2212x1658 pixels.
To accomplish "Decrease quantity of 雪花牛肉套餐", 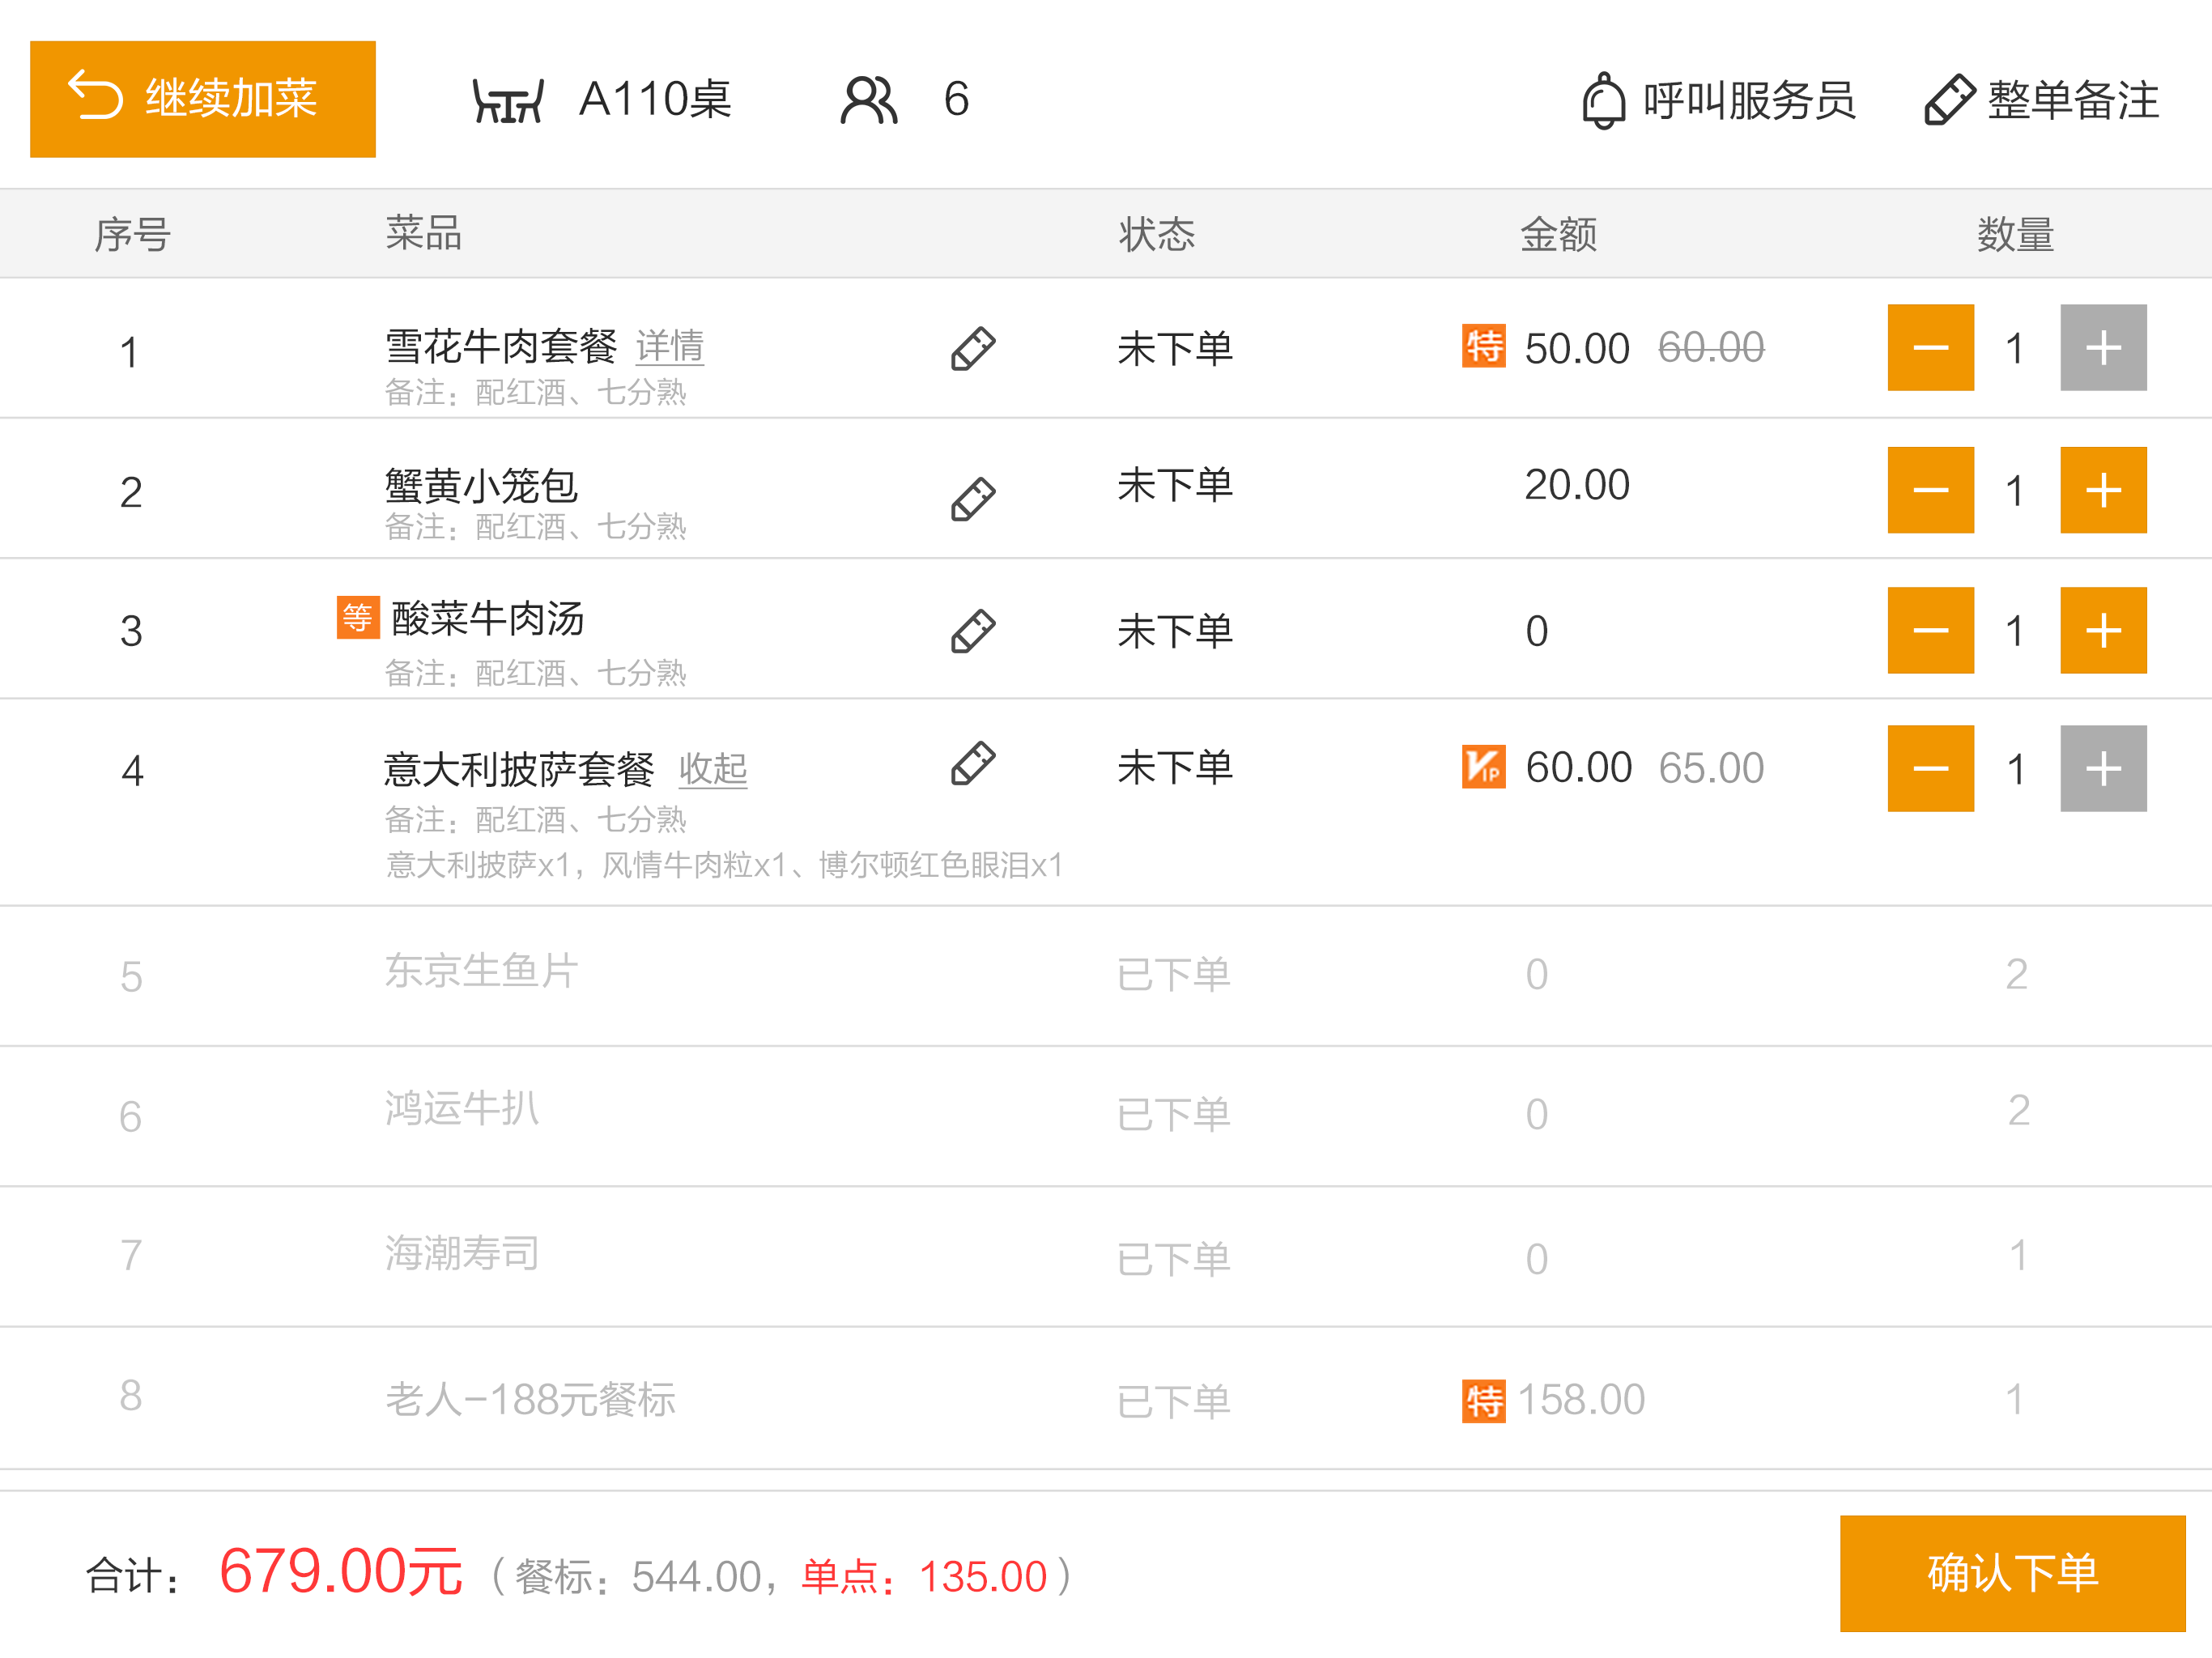I will tap(1930, 348).
